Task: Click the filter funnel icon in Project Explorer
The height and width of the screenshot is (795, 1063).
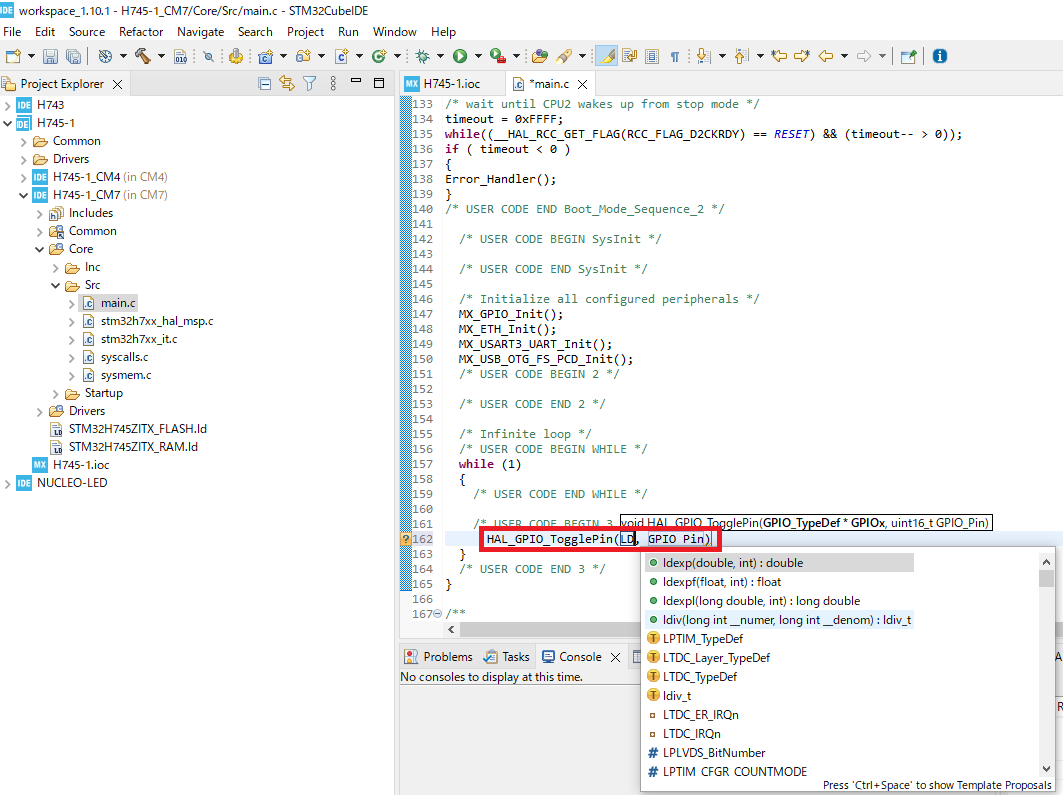Action: pyautogui.click(x=310, y=83)
